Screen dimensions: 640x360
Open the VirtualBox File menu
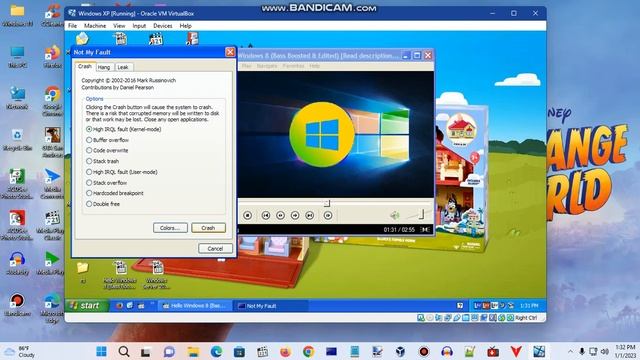(73, 25)
